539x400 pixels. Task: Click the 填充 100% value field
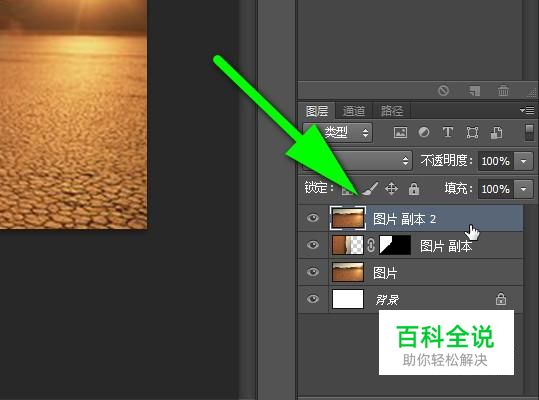[496, 189]
